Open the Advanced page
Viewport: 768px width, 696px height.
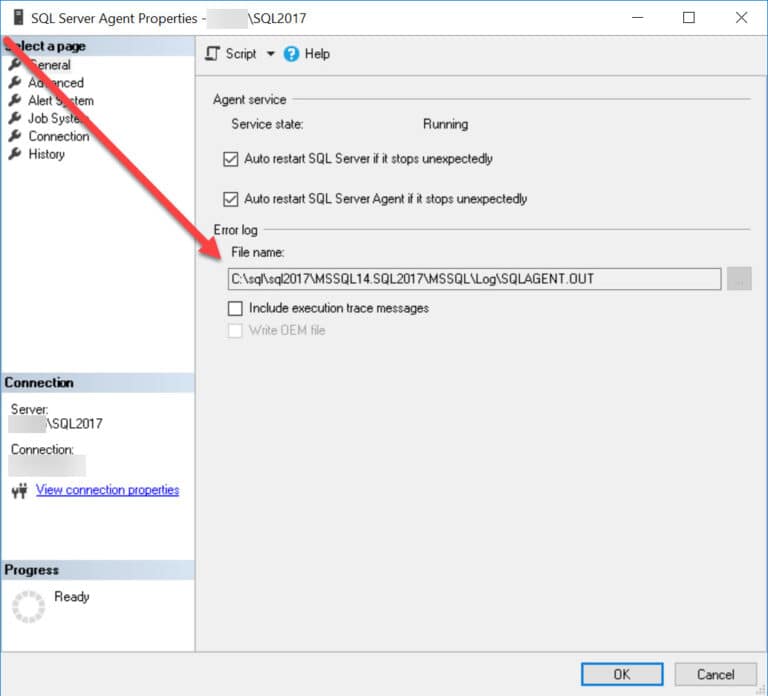pos(56,83)
